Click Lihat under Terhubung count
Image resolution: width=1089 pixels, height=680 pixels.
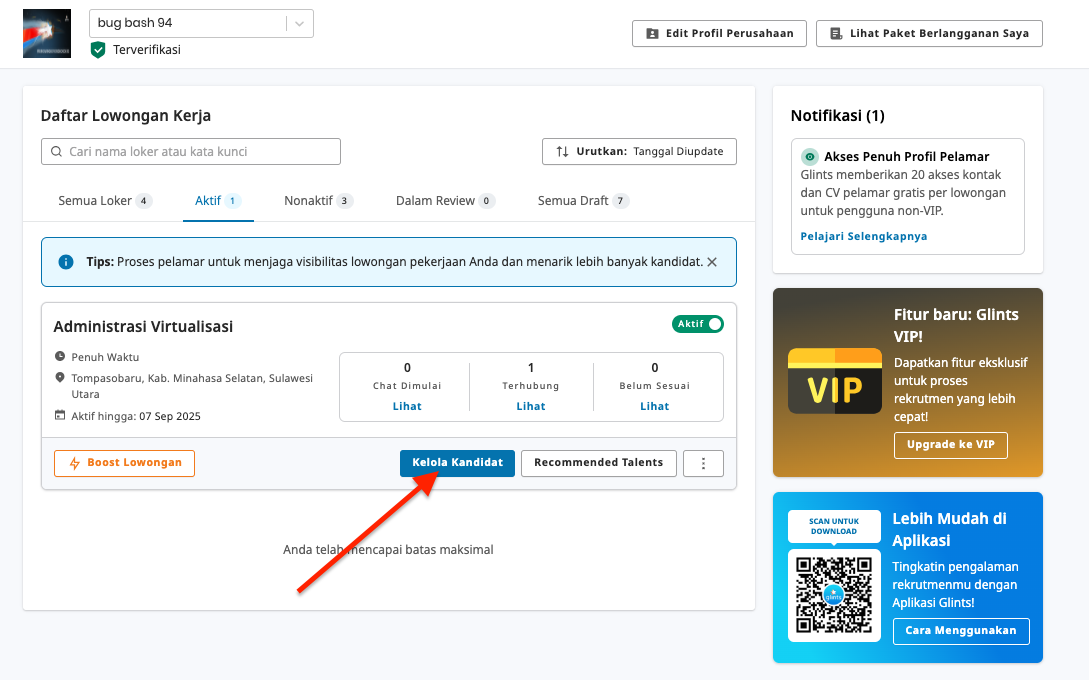coord(531,406)
